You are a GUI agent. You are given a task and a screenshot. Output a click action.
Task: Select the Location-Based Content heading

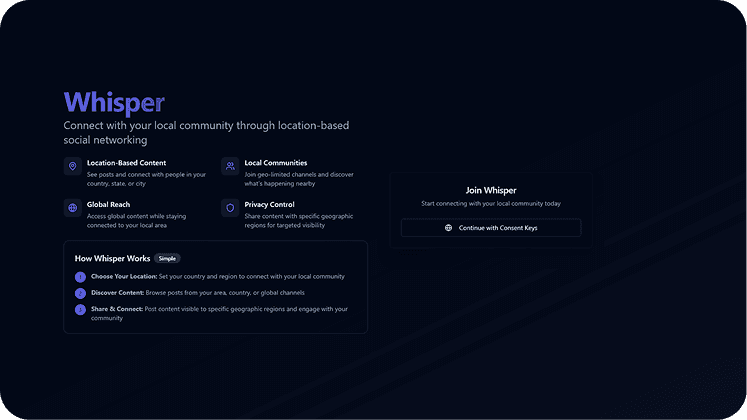point(126,162)
